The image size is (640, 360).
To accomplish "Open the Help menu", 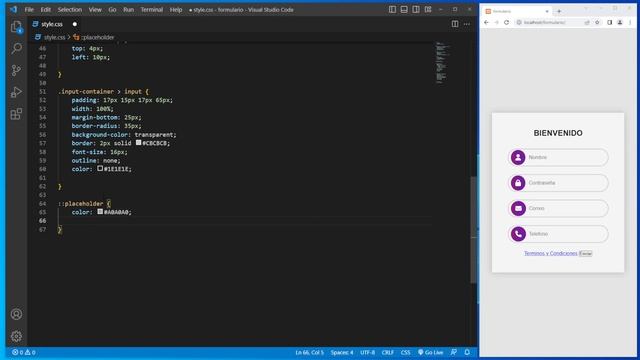I will coord(176,9).
